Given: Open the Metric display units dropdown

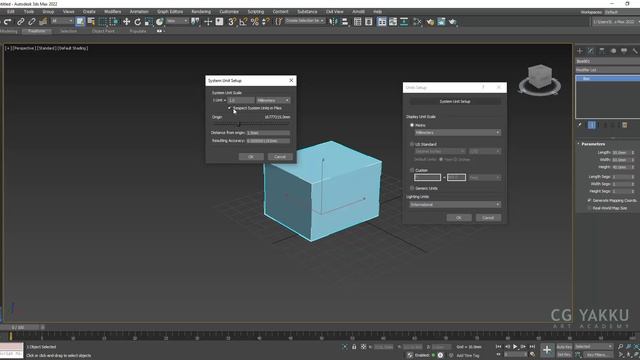Looking at the screenshot, I should tap(458, 133).
